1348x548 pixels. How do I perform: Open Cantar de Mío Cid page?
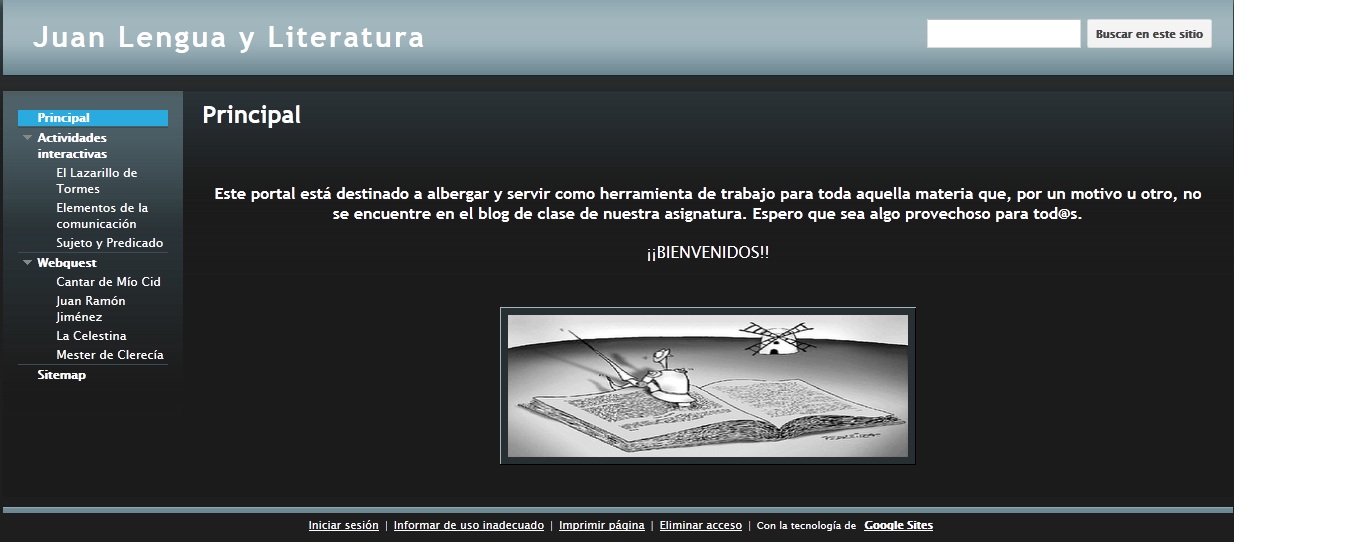[x=108, y=282]
